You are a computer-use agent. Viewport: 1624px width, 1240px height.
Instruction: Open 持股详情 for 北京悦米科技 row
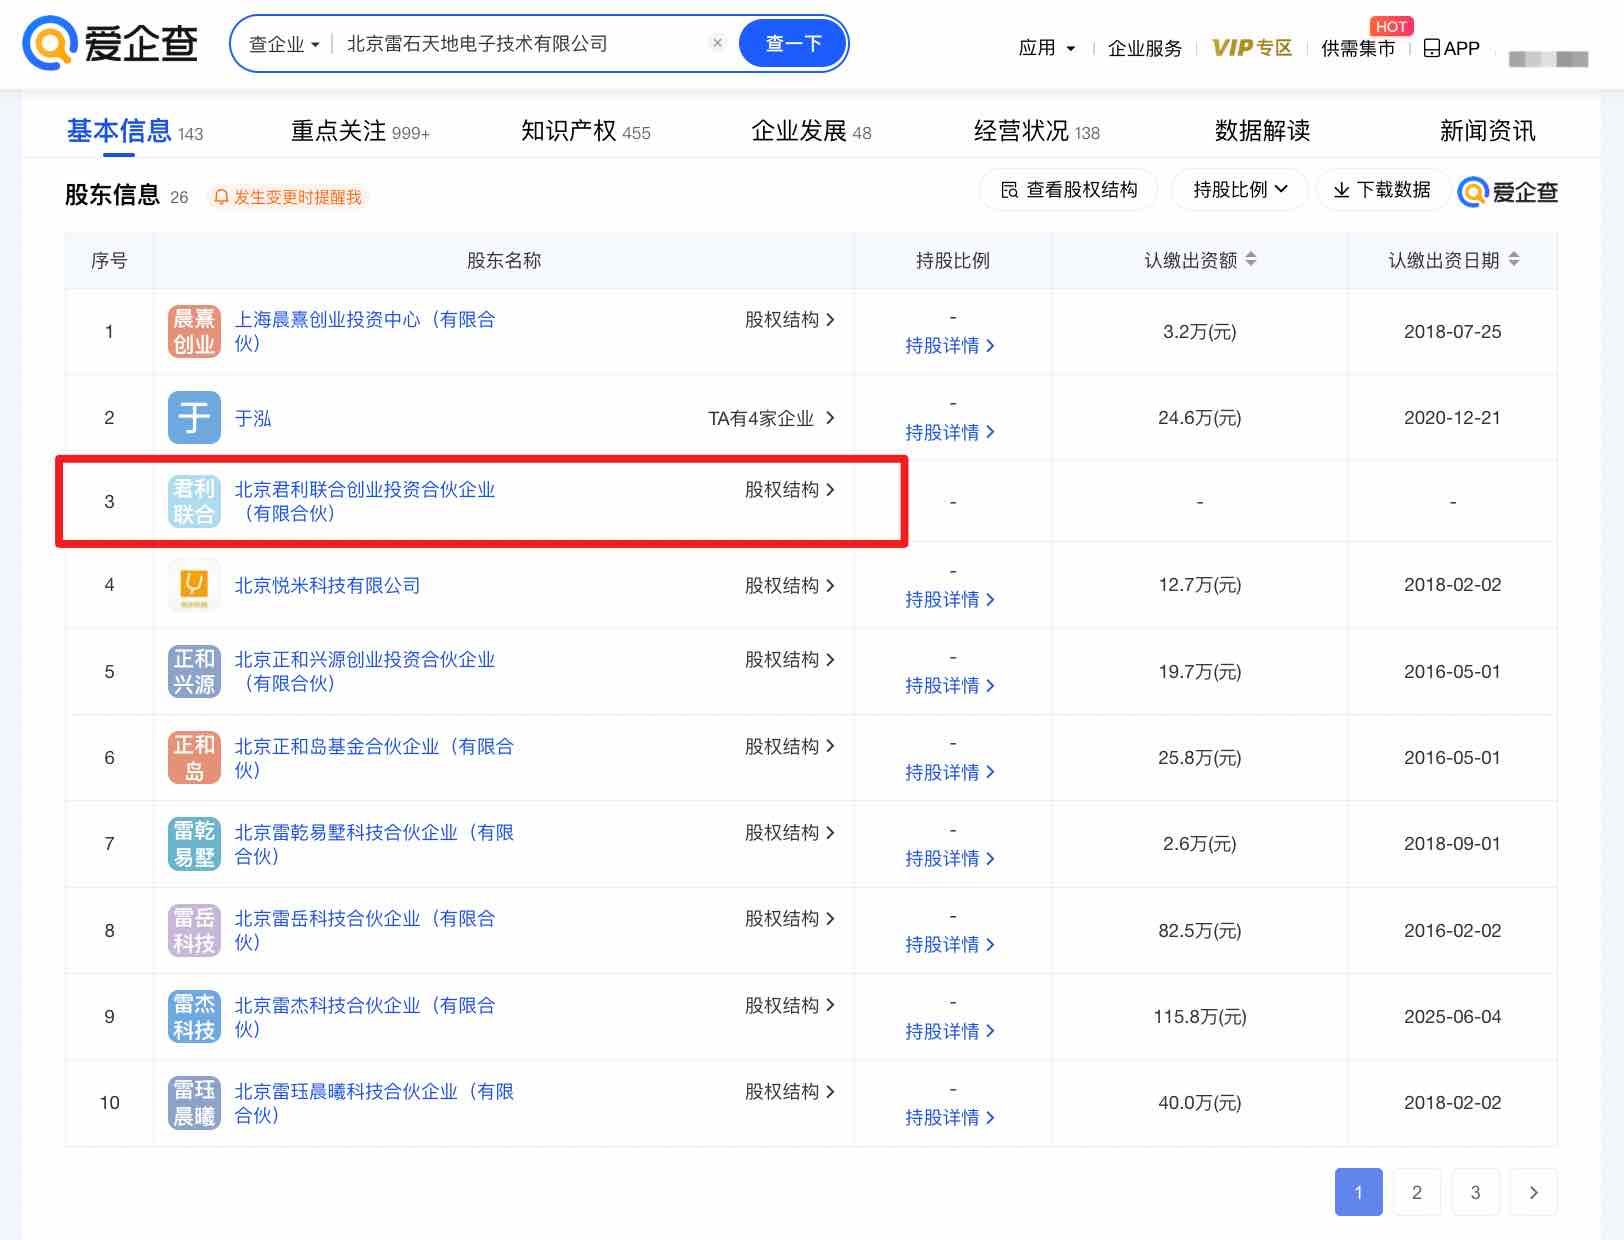pos(950,599)
